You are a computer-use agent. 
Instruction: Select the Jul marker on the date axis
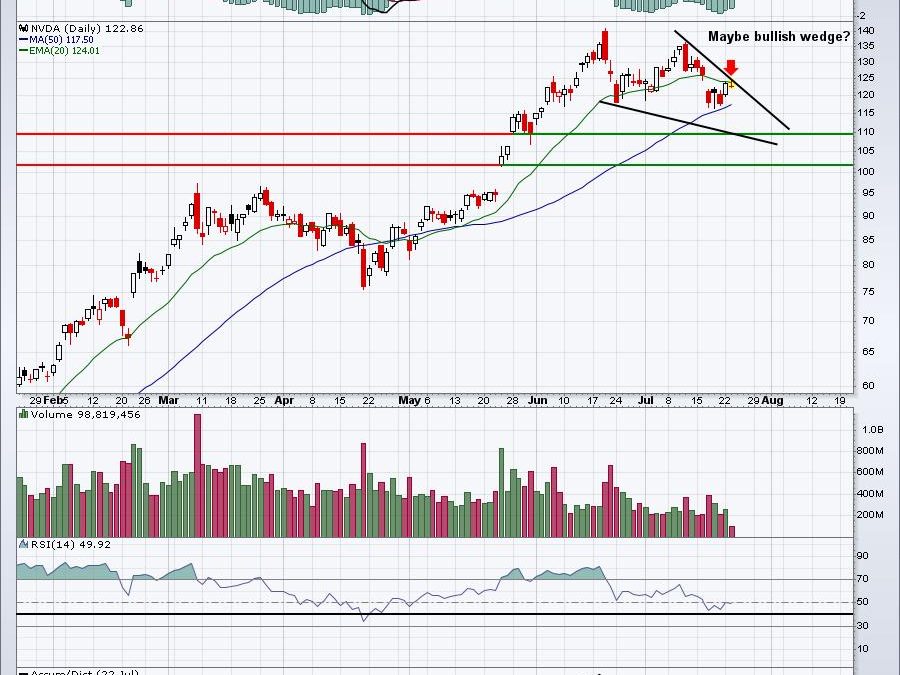point(646,400)
